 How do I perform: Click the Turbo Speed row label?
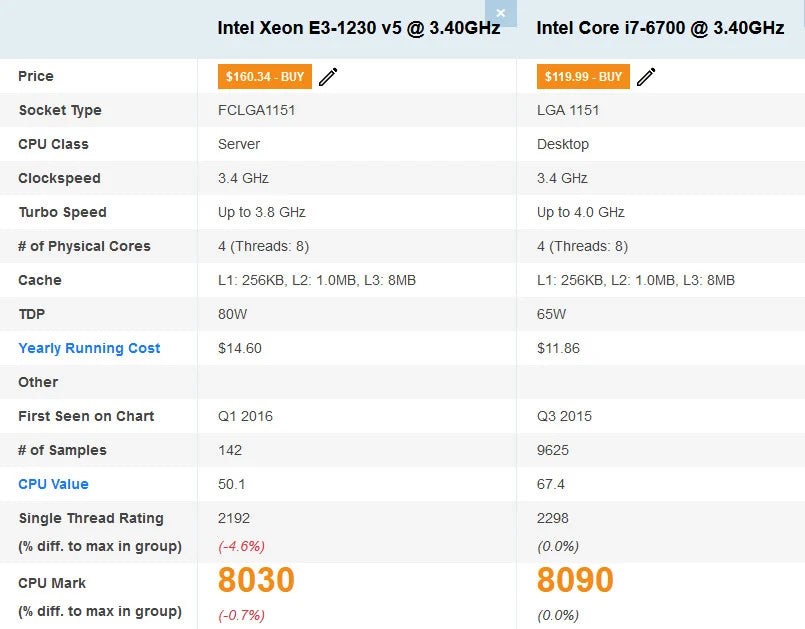click(63, 212)
